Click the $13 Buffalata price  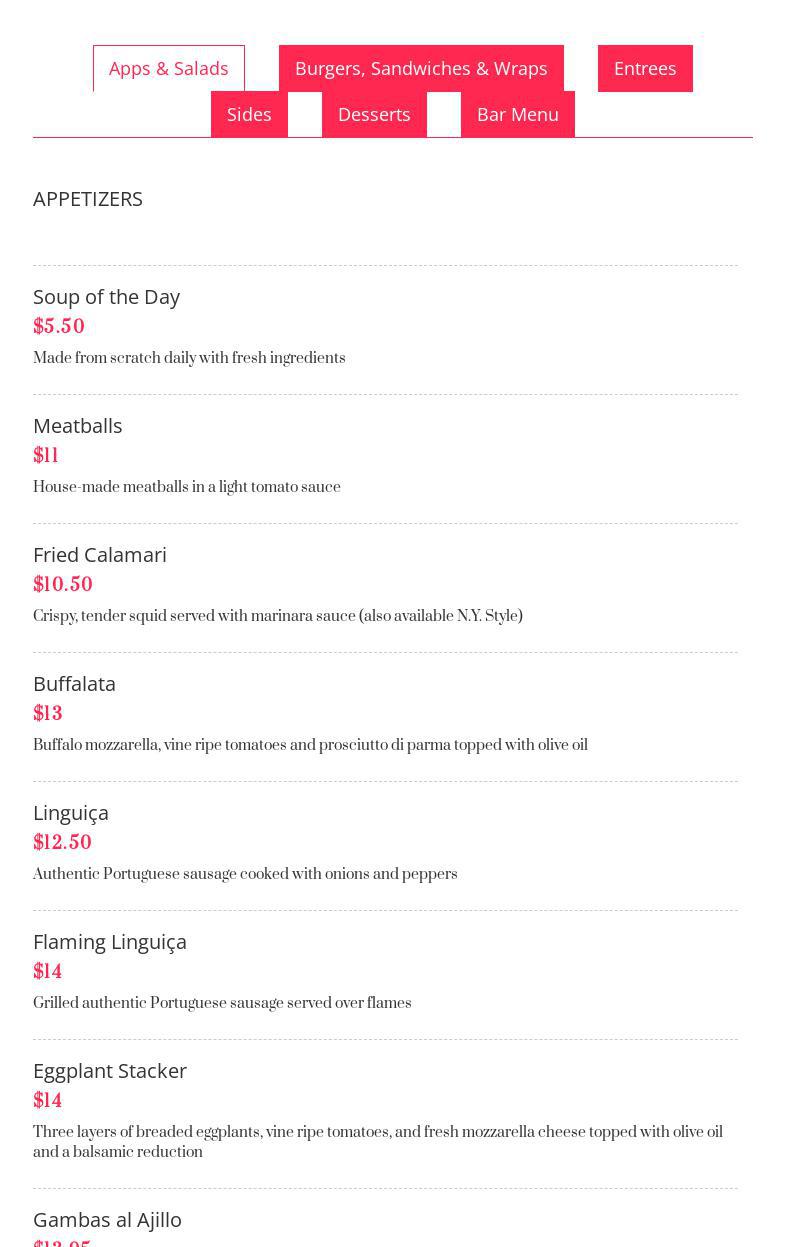pyautogui.click(x=48, y=714)
